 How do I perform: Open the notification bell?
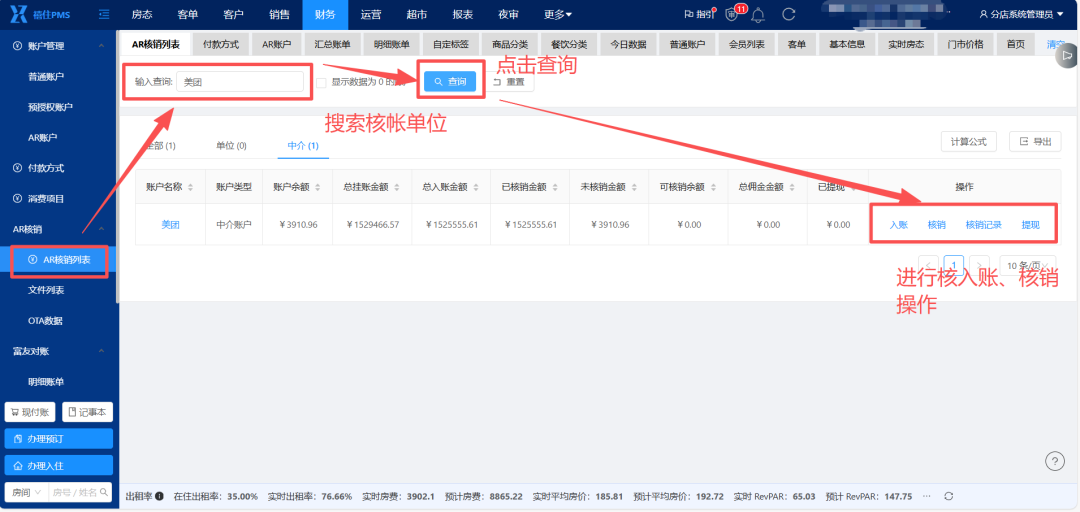click(x=758, y=14)
